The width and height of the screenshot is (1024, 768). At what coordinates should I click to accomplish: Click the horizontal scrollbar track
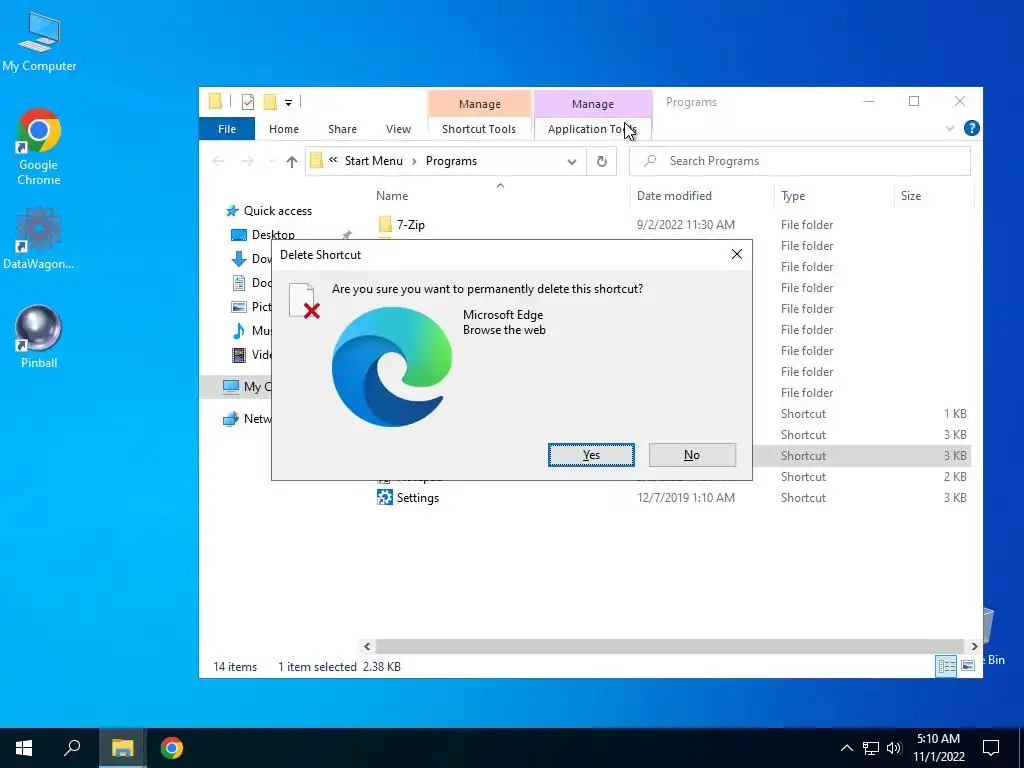[x=670, y=647]
